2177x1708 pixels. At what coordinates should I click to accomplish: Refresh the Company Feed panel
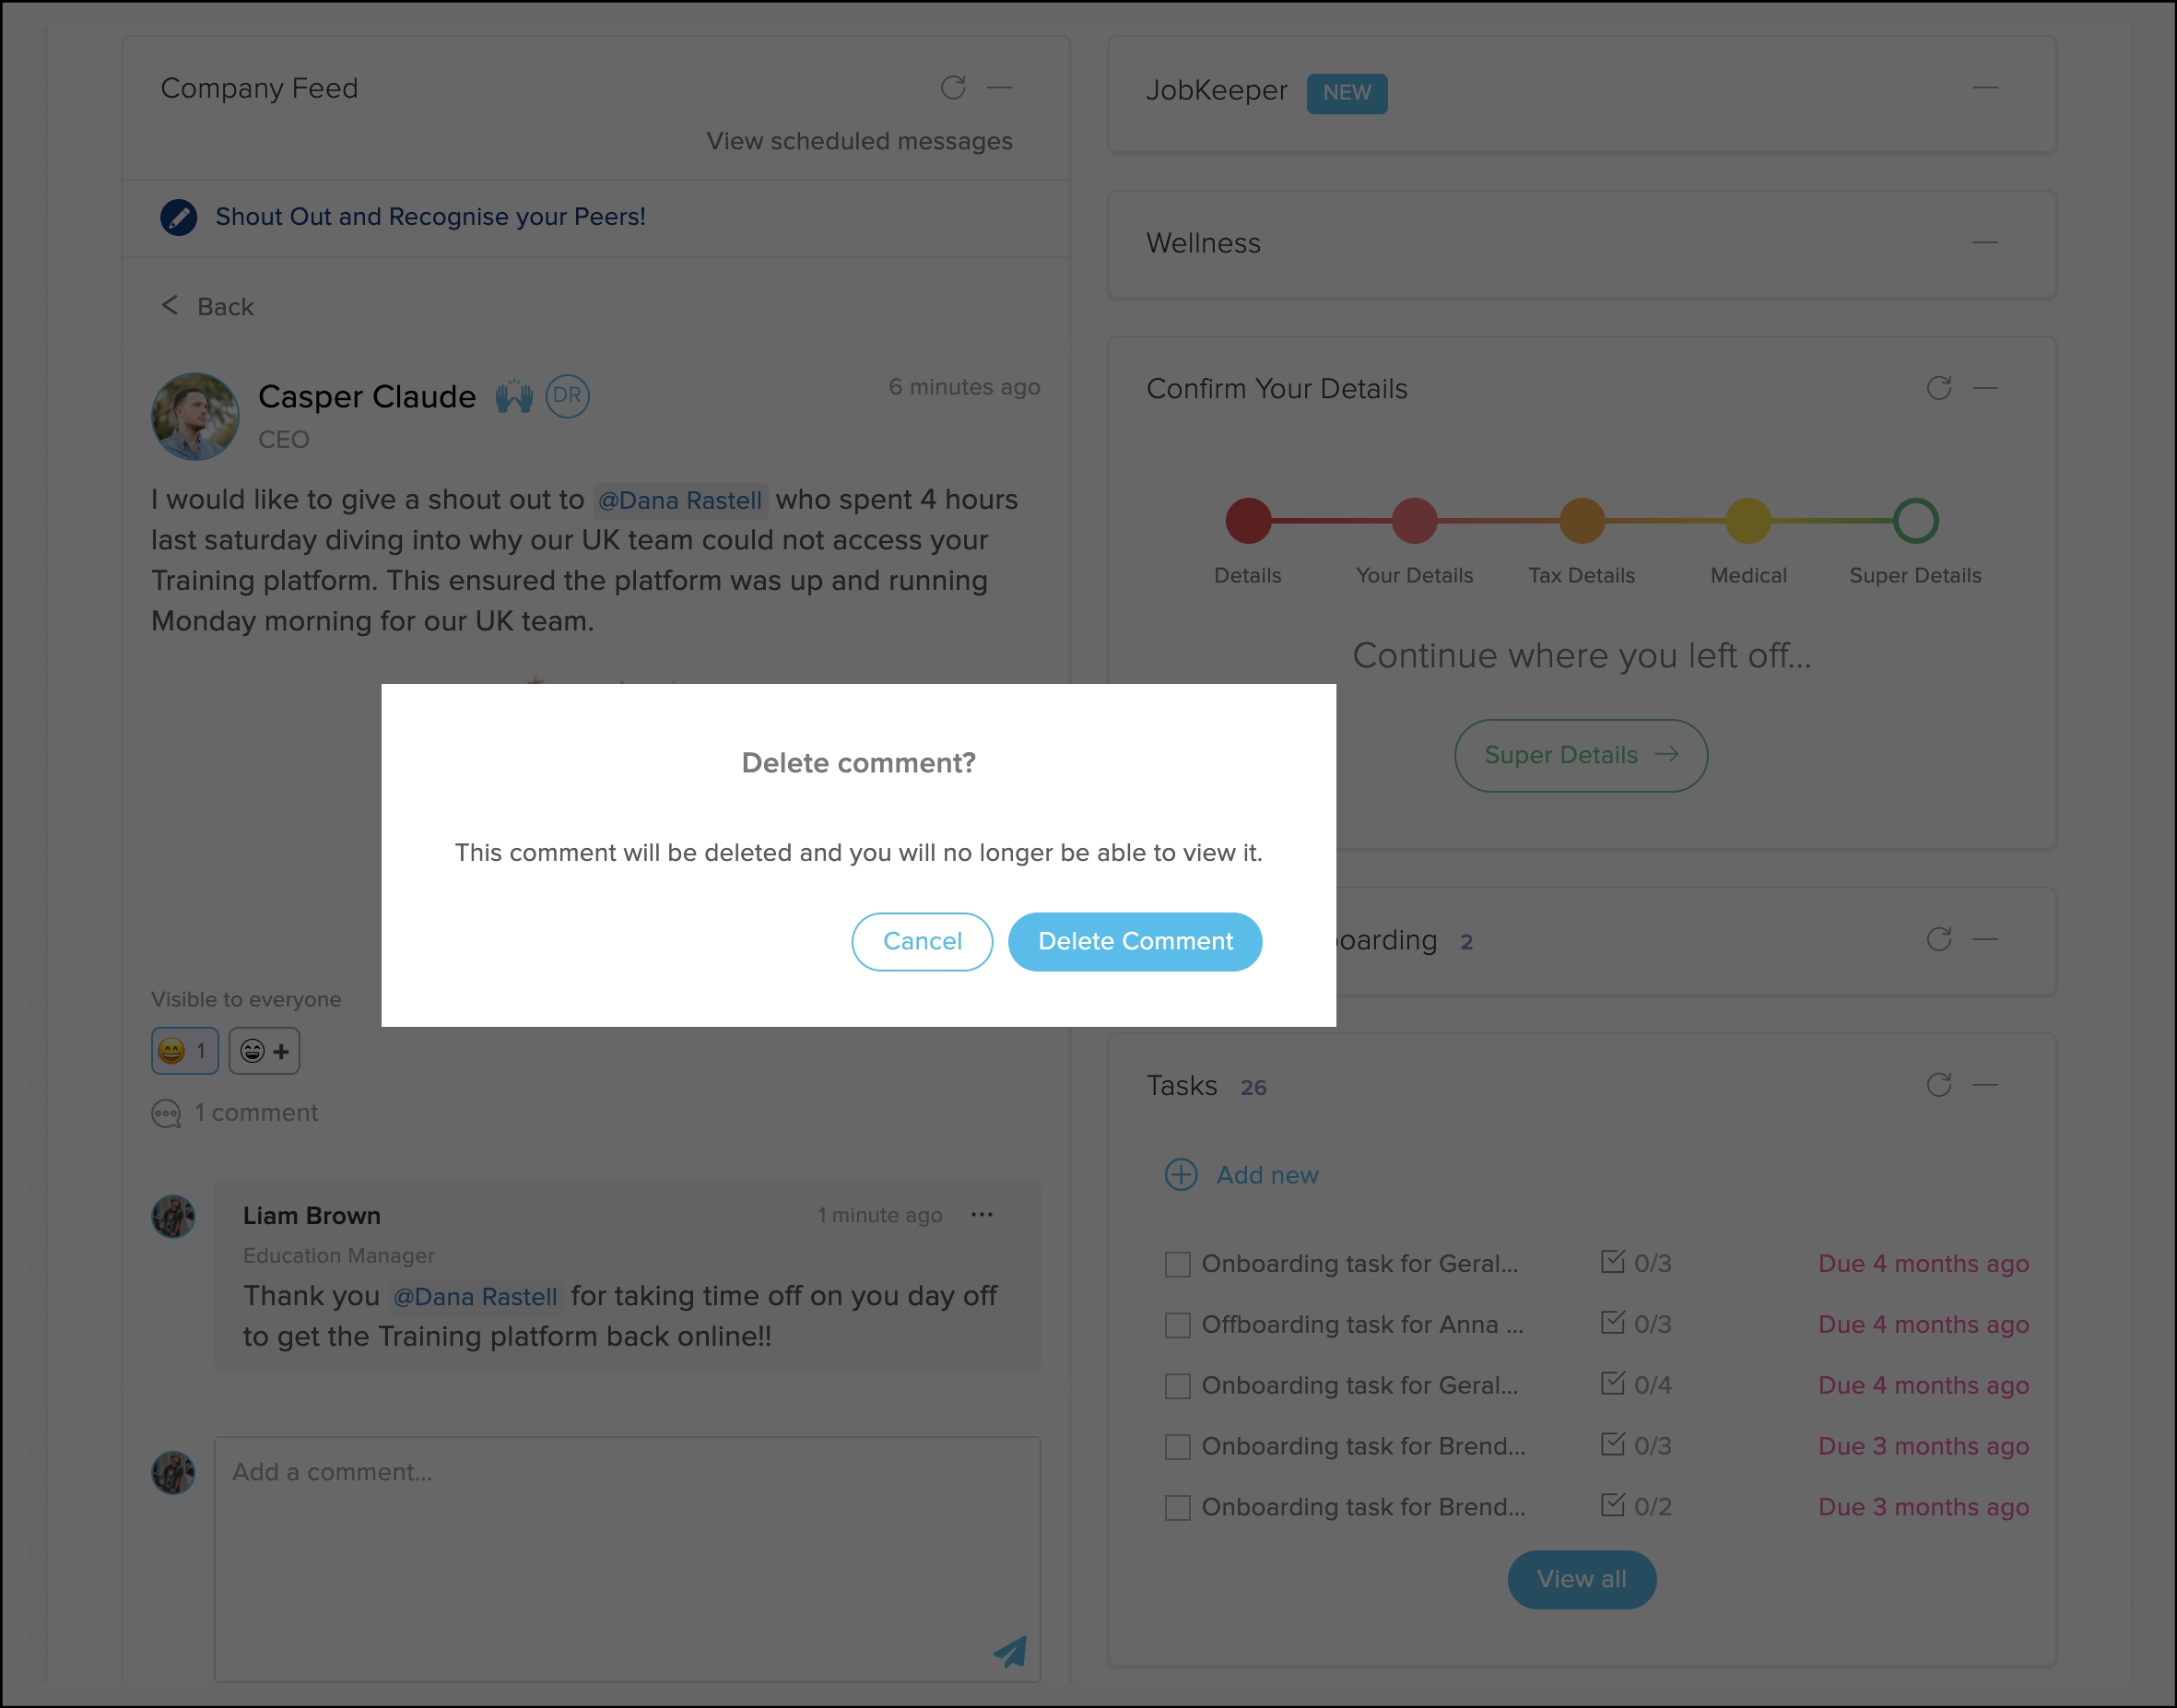952,88
